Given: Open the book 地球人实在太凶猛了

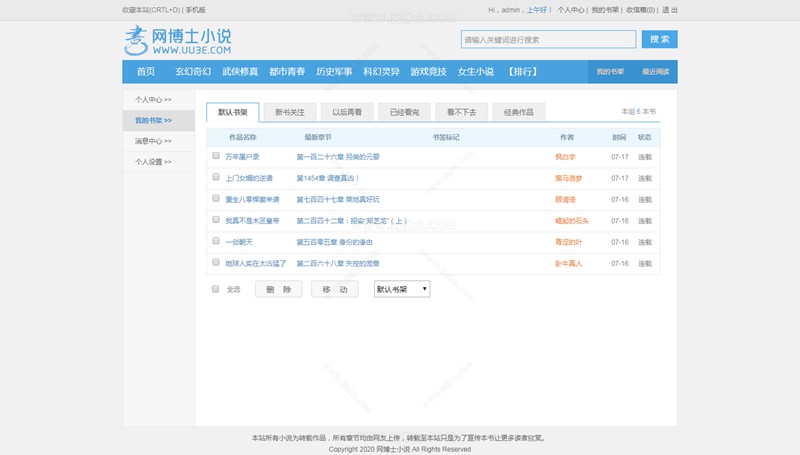Looking at the screenshot, I should point(256,264).
